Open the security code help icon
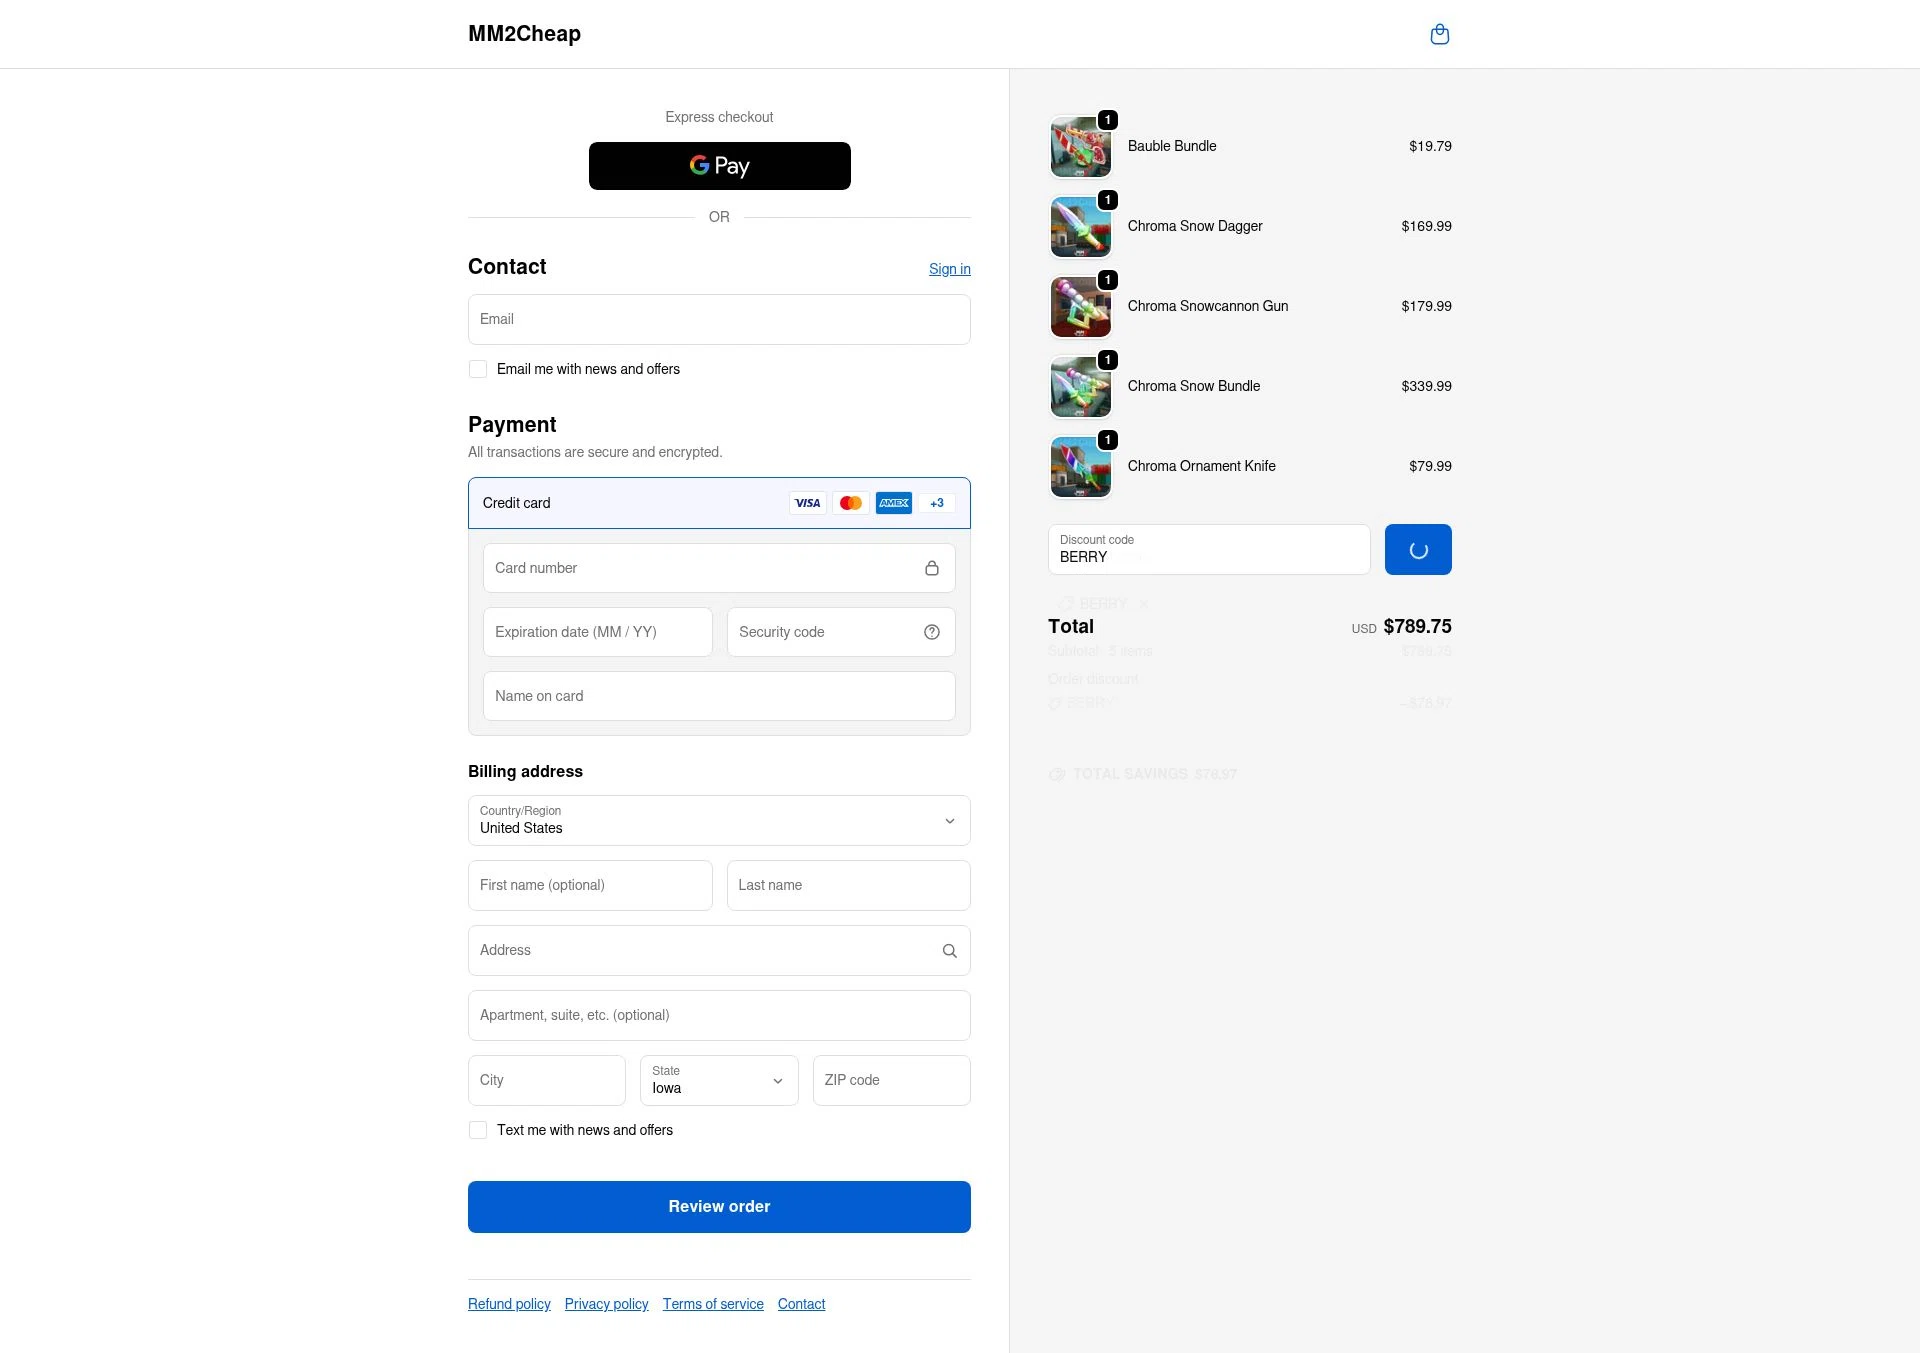 [931, 632]
